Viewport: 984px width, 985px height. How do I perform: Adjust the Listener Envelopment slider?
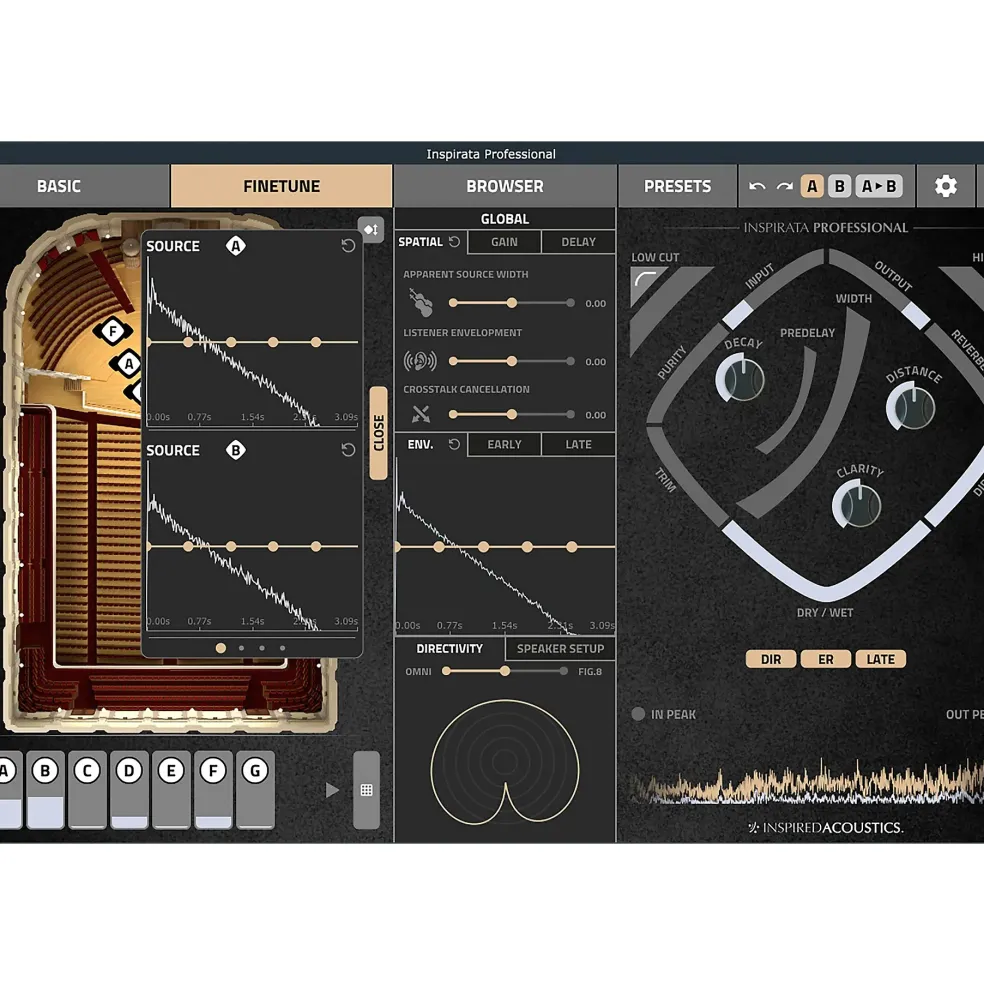511,361
